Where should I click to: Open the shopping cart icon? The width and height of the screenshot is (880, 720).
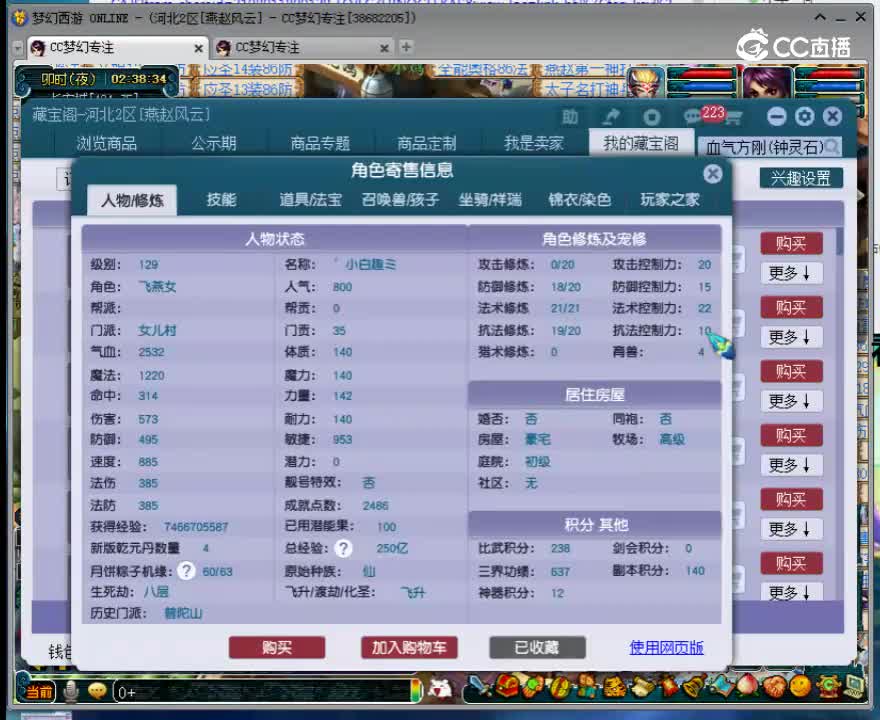point(734,117)
